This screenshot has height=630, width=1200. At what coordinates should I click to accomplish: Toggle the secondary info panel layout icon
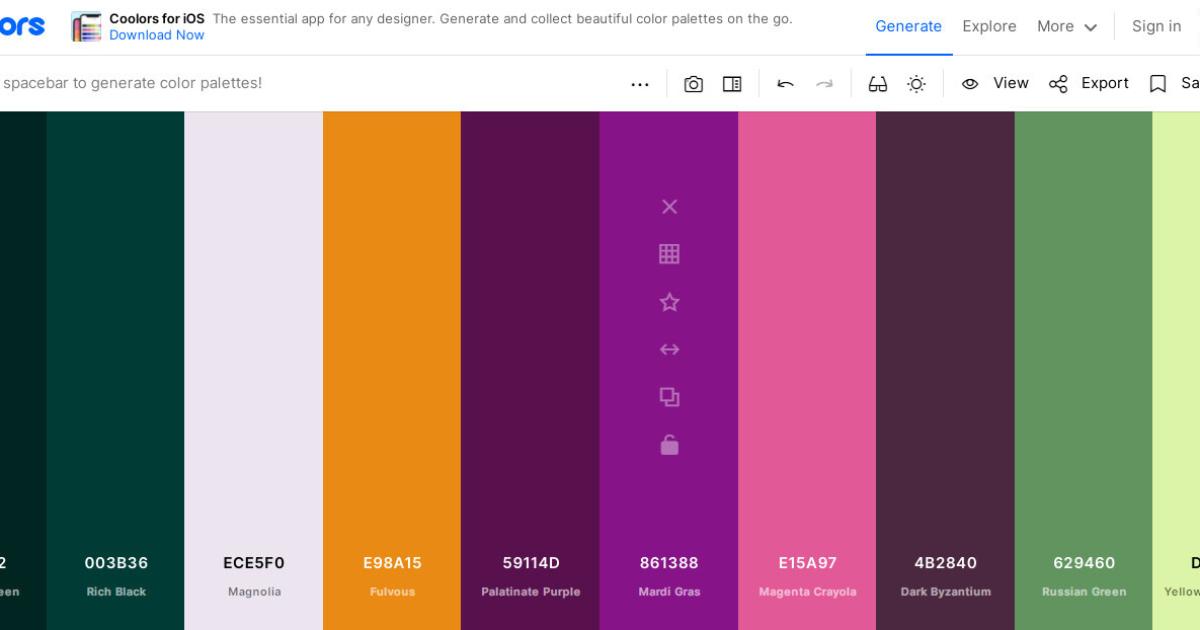pyautogui.click(x=732, y=84)
